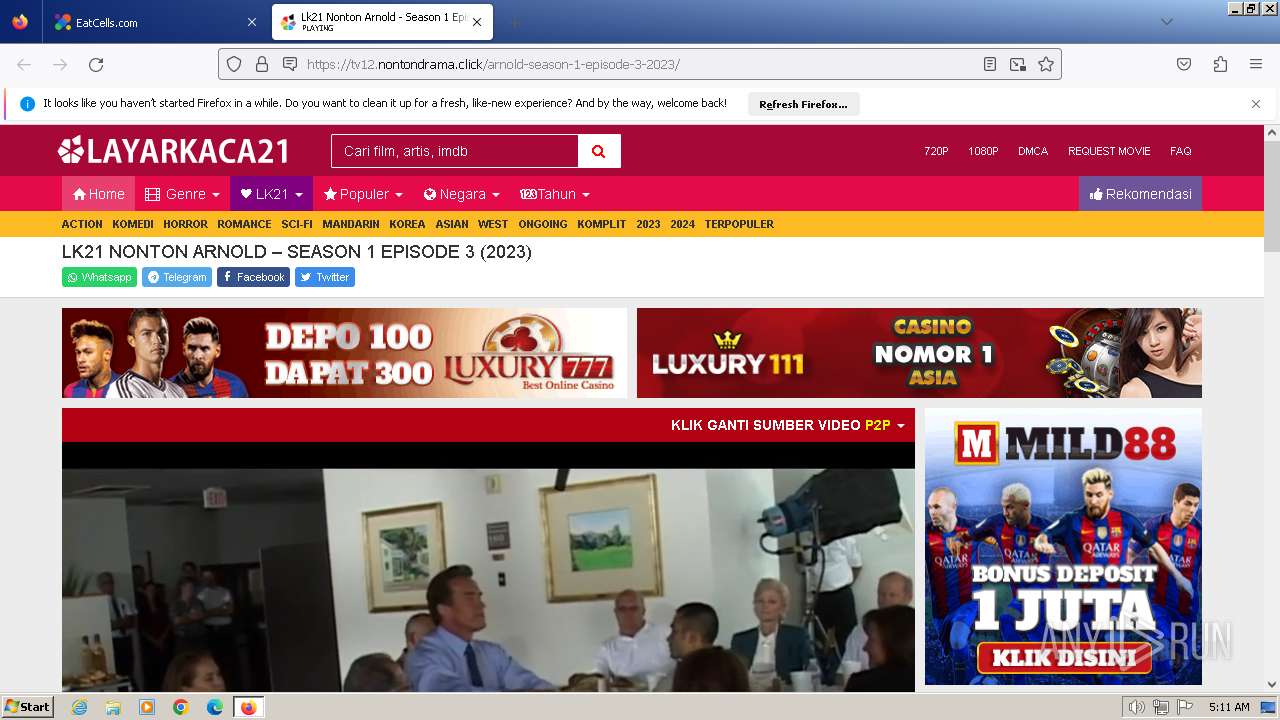This screenshot has height=720, width=1280.
Task: Open the FAQ link
Action: 1181,151
